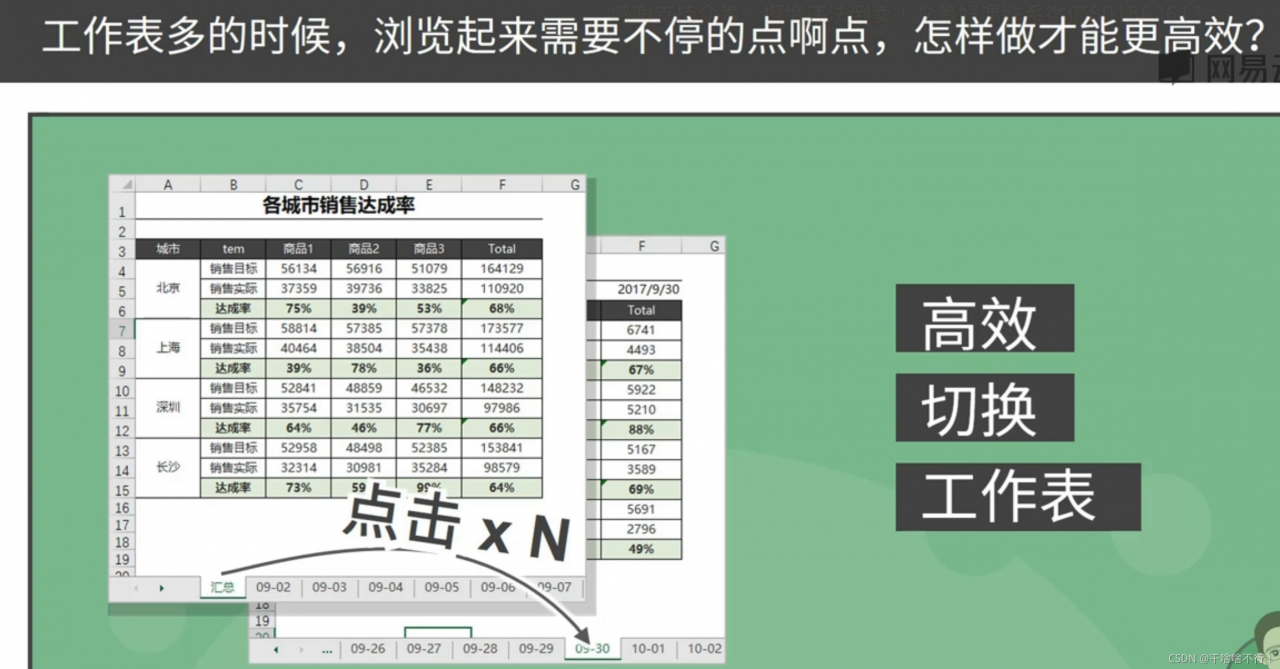Viewport: 1280px width, 669px height.
Task: Click the 73% achievement rate cell
Action: (298, 488)
